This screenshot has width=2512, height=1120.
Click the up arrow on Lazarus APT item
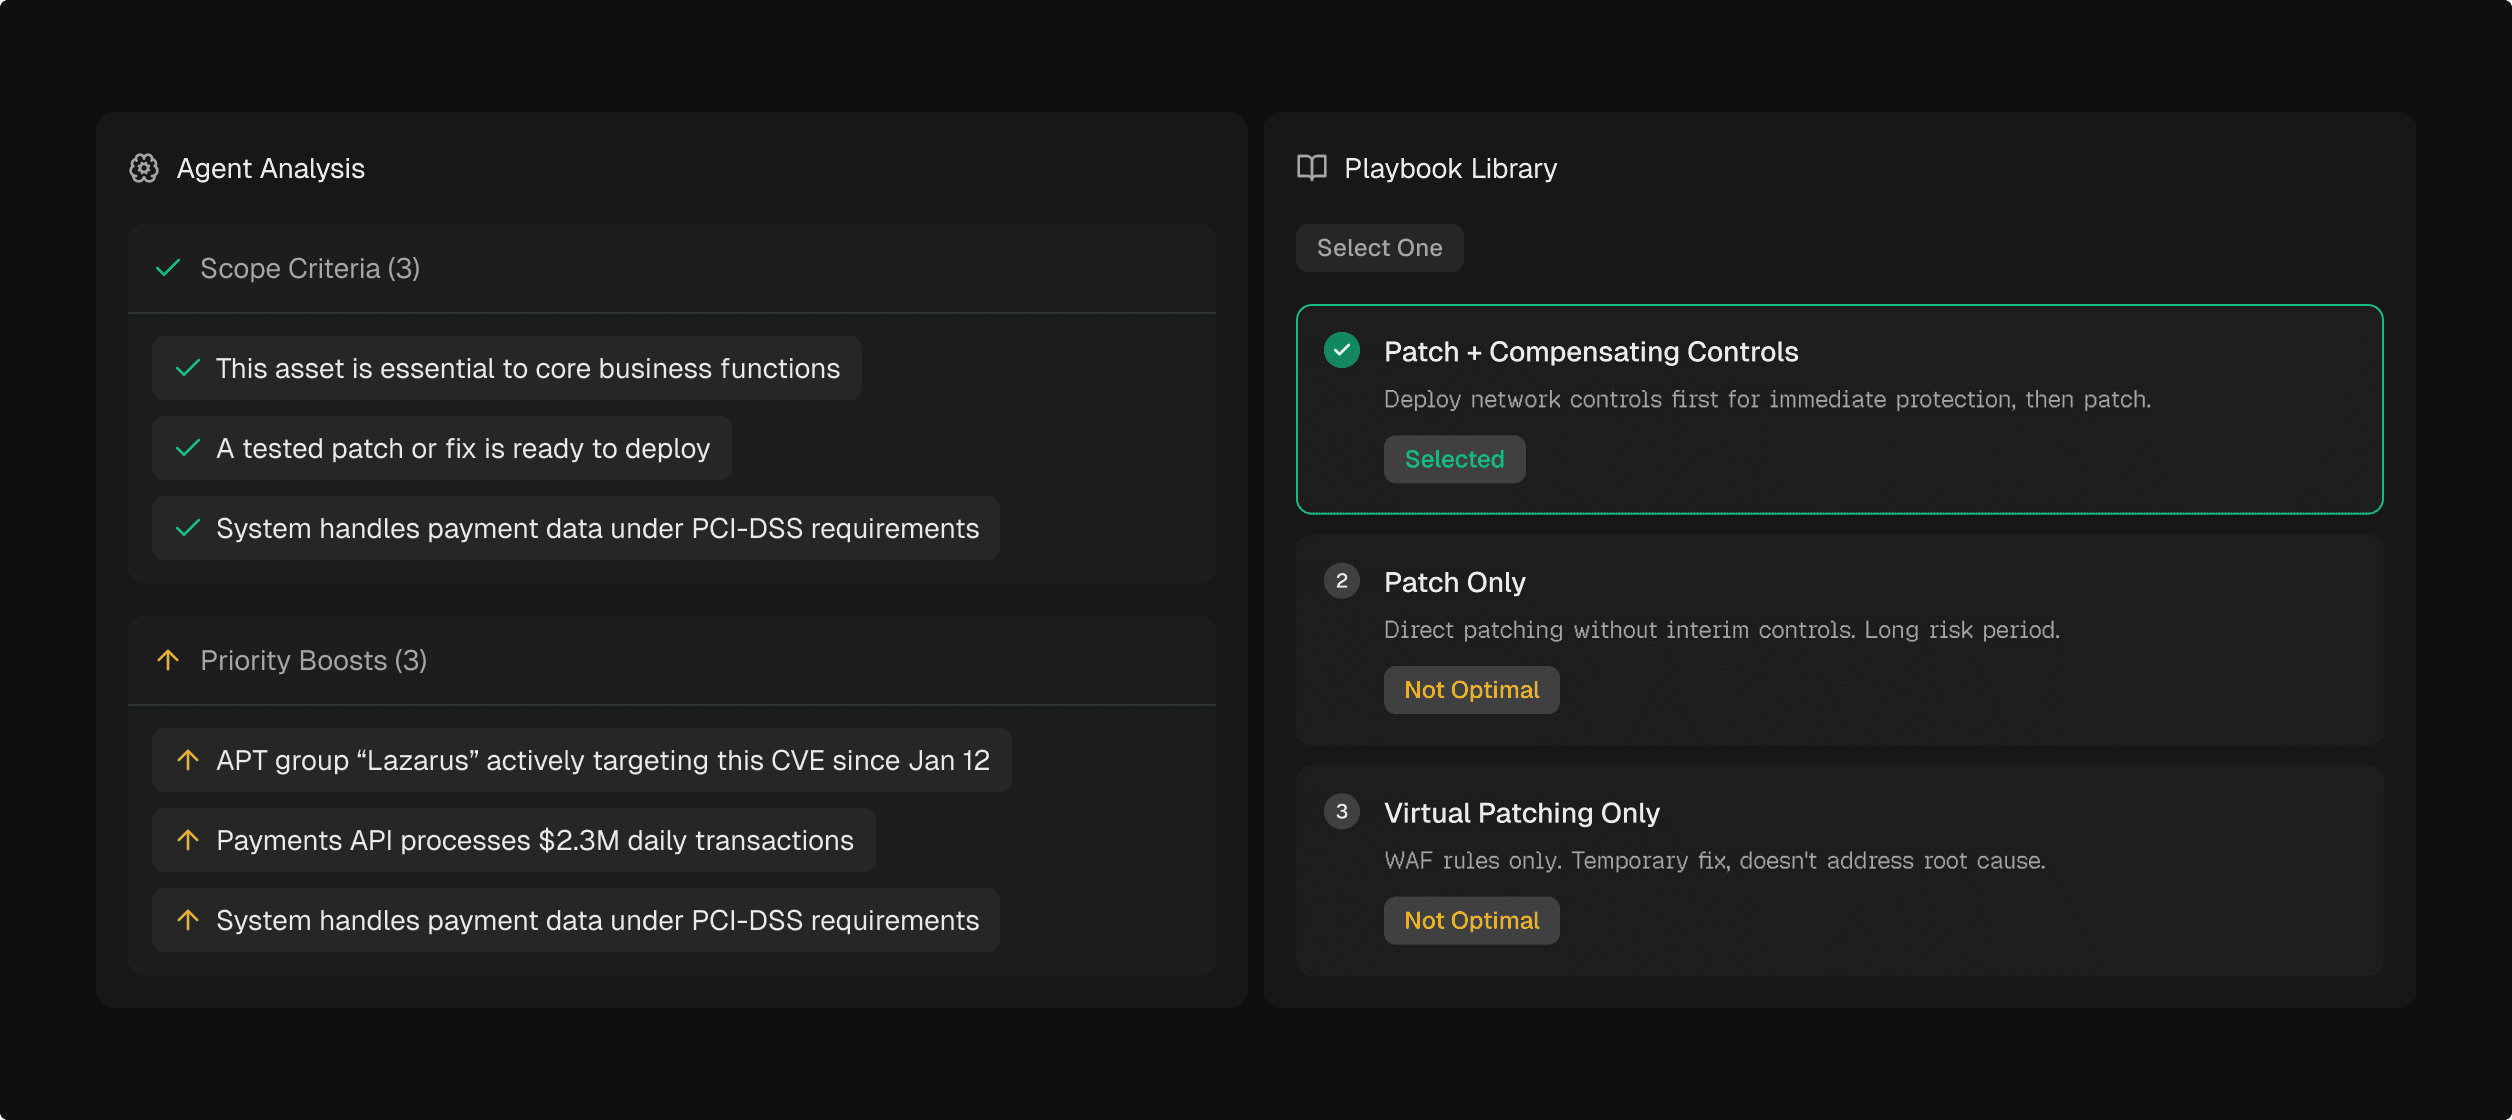pyautogui.click(x=188, y=760)
